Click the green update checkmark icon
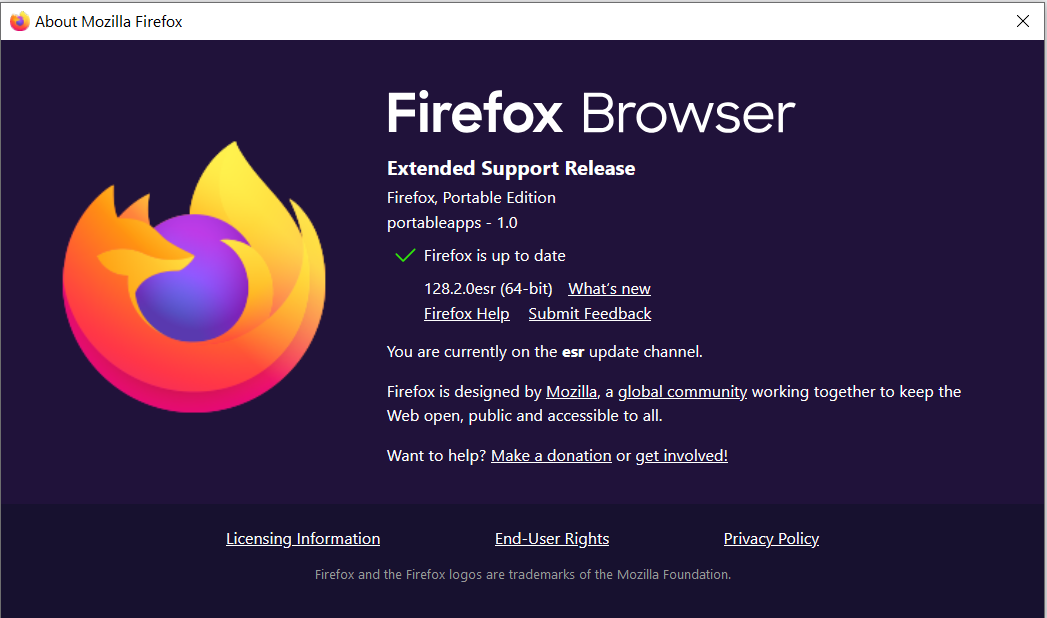 [404, 256]
